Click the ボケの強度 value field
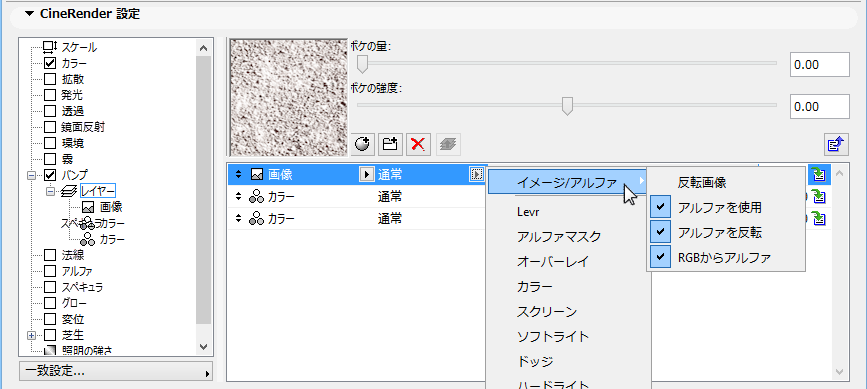The image size is (867, 389). click(820, 106)
